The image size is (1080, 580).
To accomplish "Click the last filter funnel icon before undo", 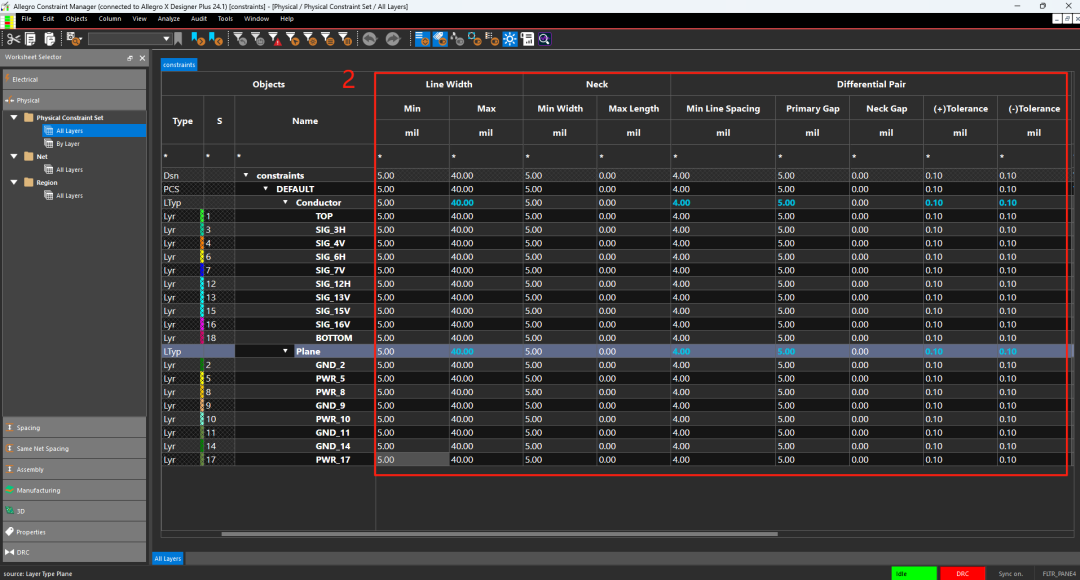I will click(x=345, y=39).
